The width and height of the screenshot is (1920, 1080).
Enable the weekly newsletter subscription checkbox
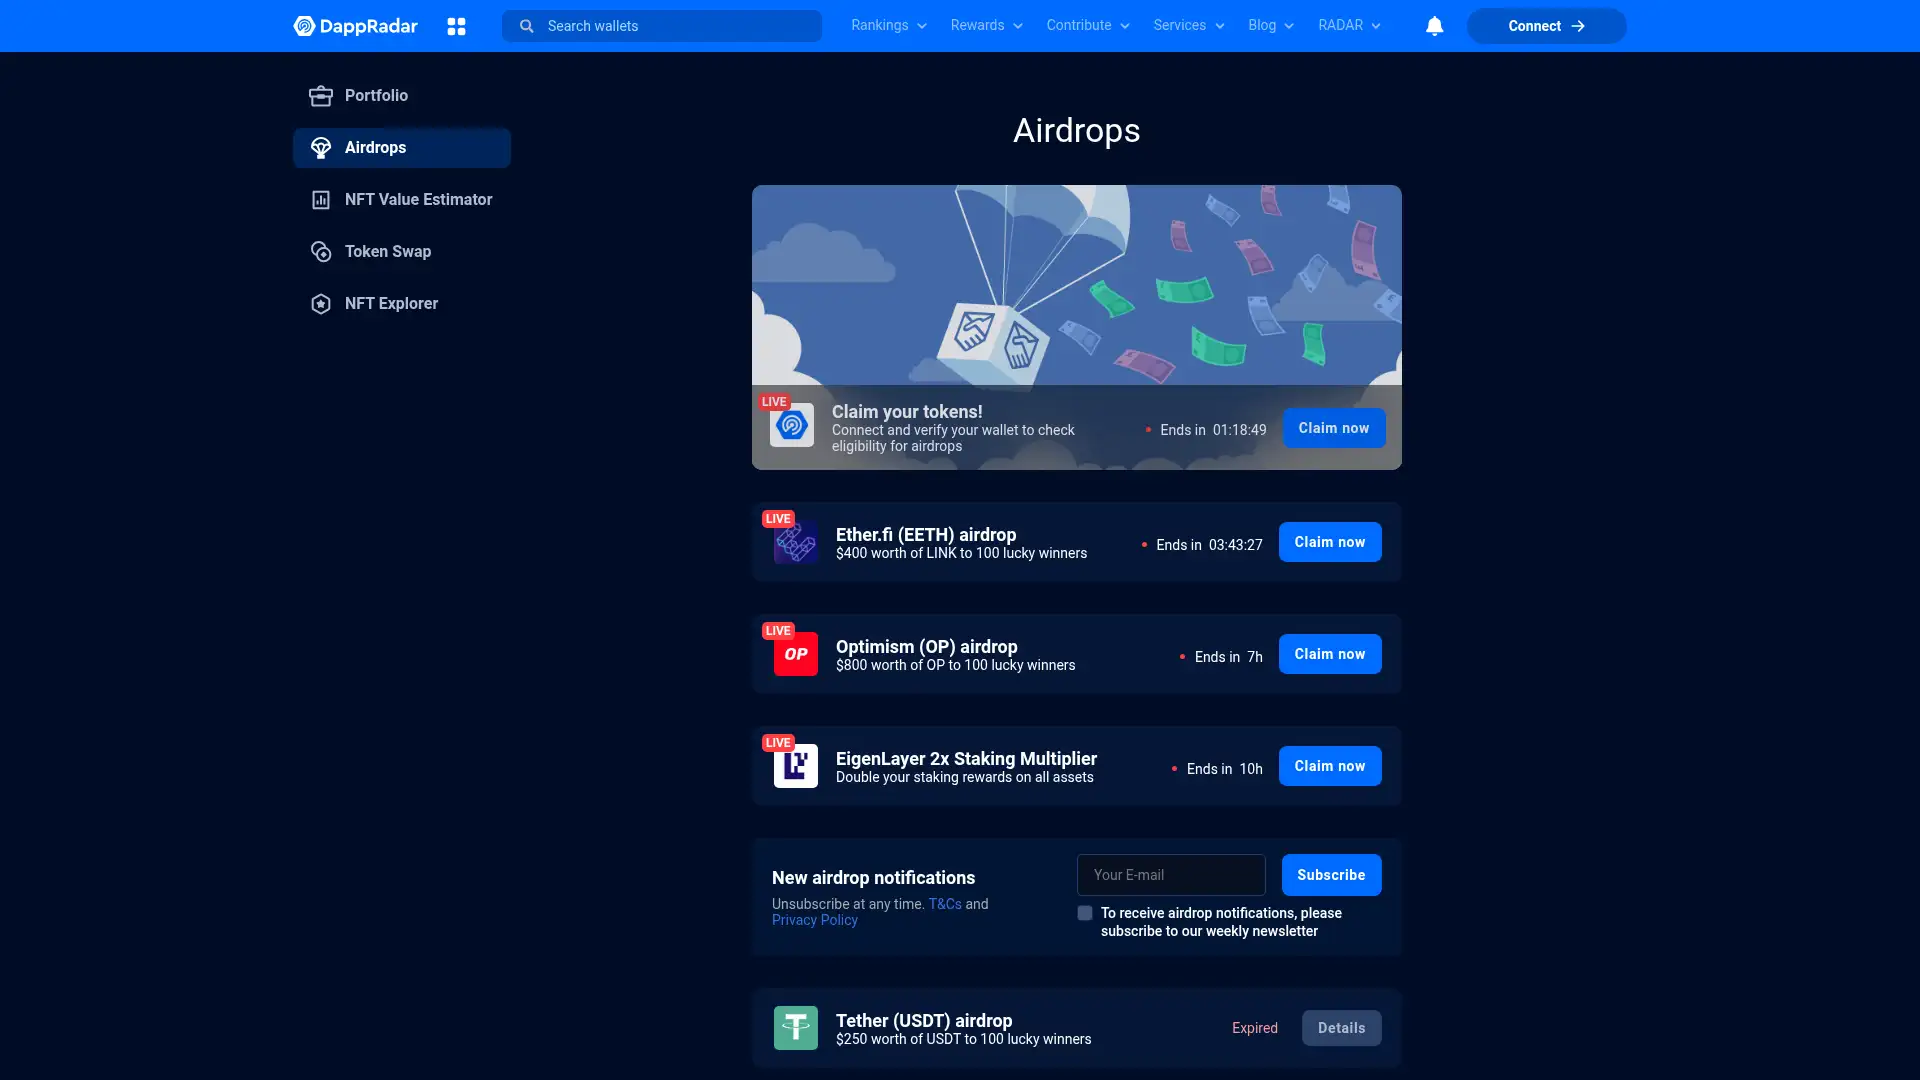click(1084, 913)
